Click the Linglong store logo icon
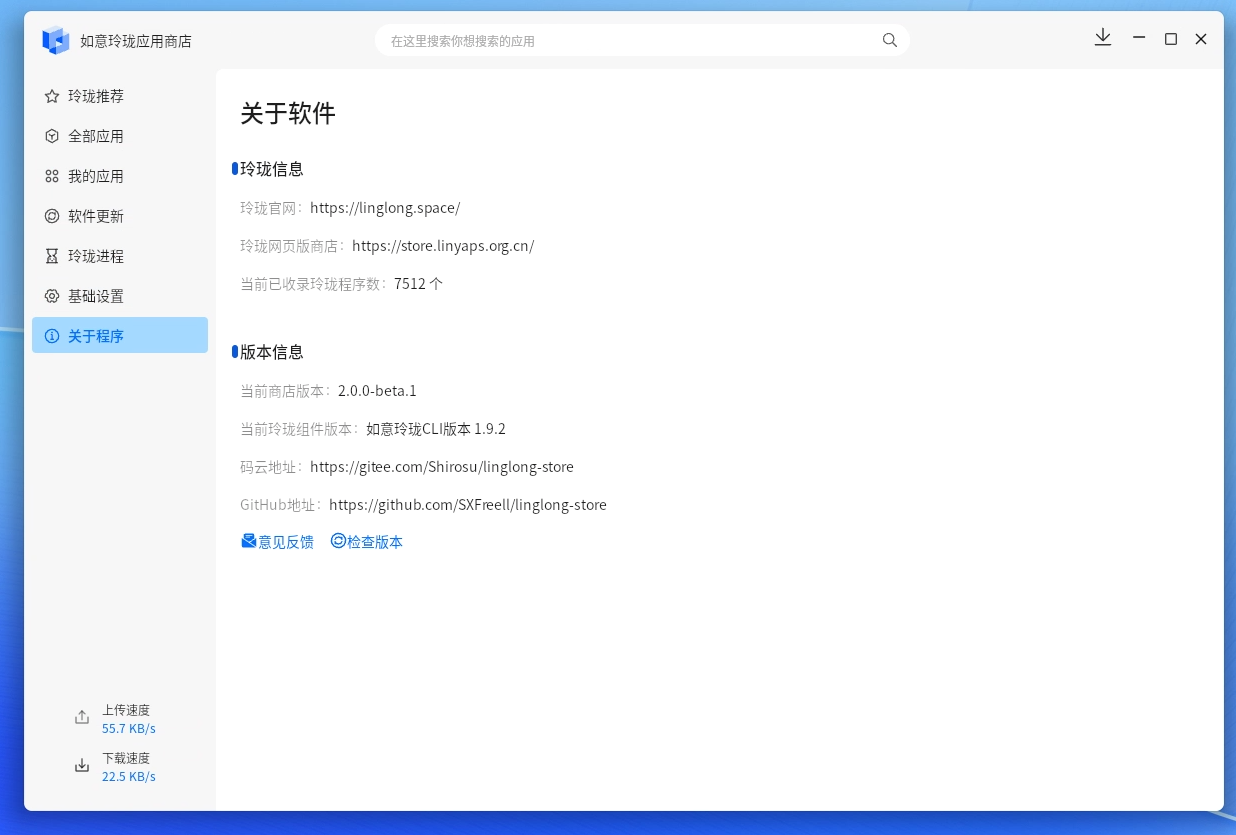Screen dimensions: 1236x835 pyautogui.click(x=56, y=40)
